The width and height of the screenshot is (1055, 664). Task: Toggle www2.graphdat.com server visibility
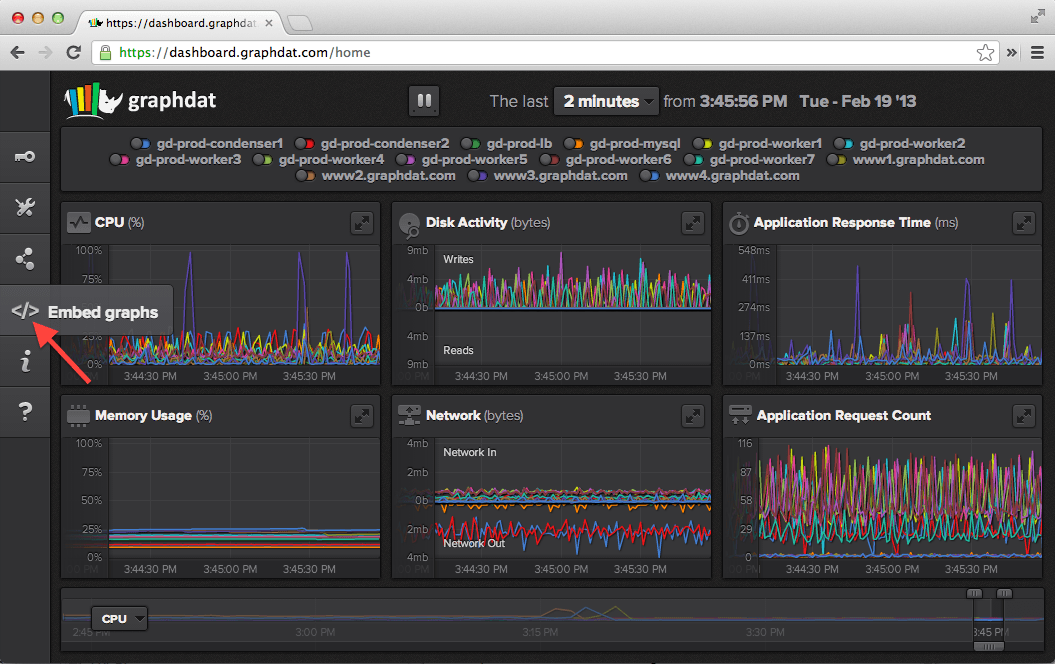click(x=305, y=176)
